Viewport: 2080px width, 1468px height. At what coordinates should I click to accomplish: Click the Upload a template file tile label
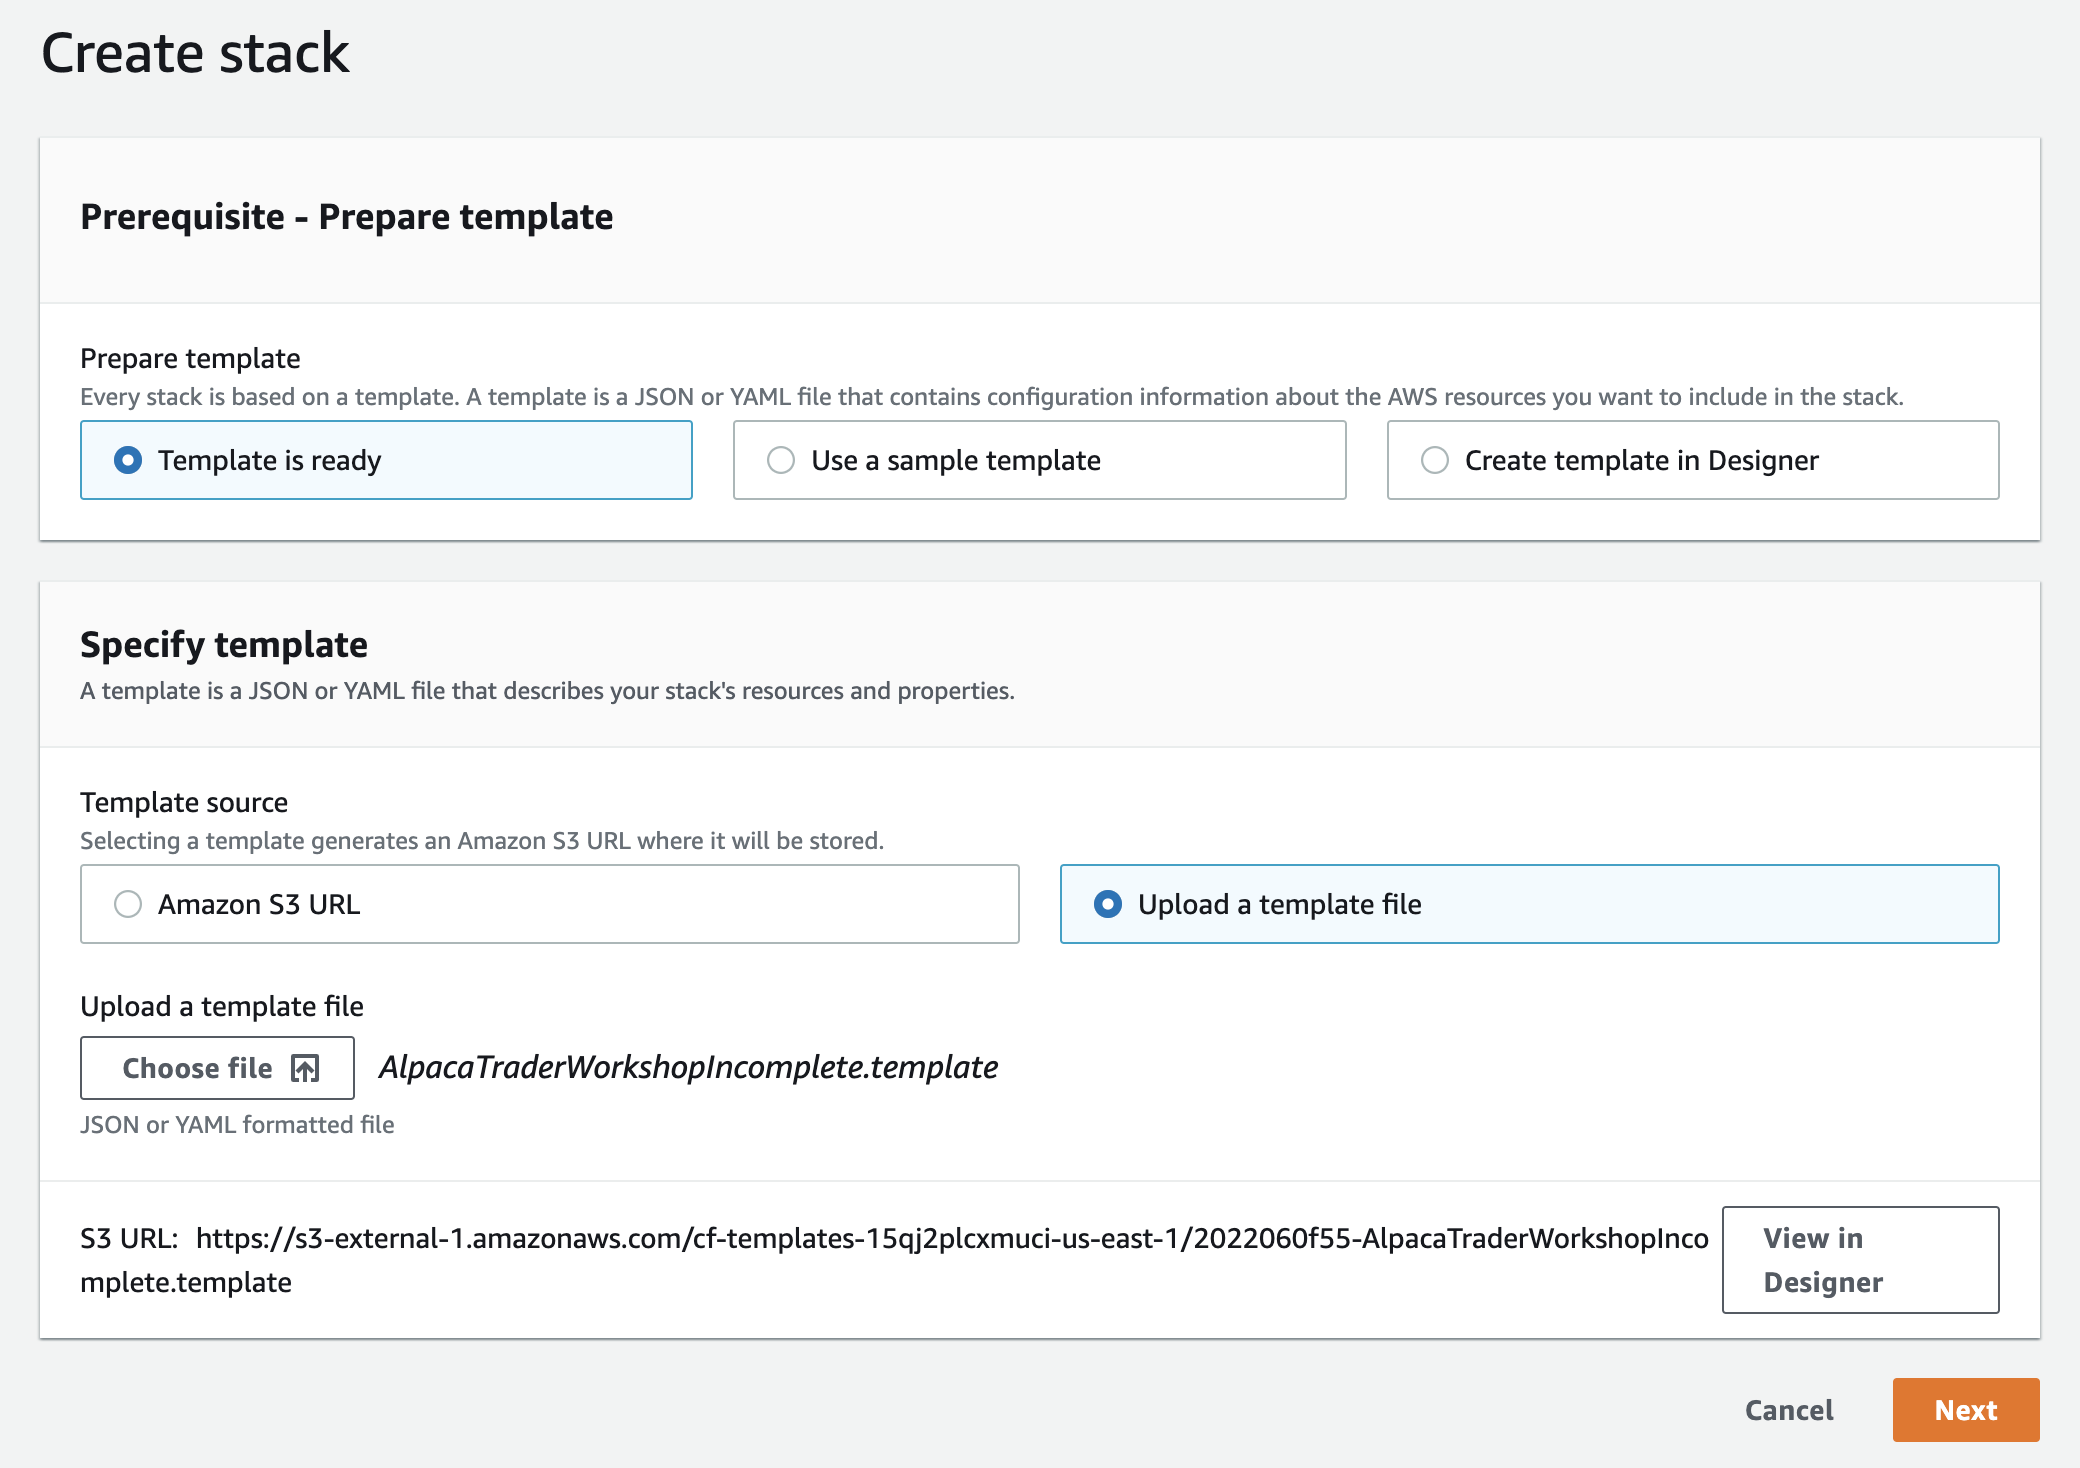pyautogui.click(x=1279, y=904)
